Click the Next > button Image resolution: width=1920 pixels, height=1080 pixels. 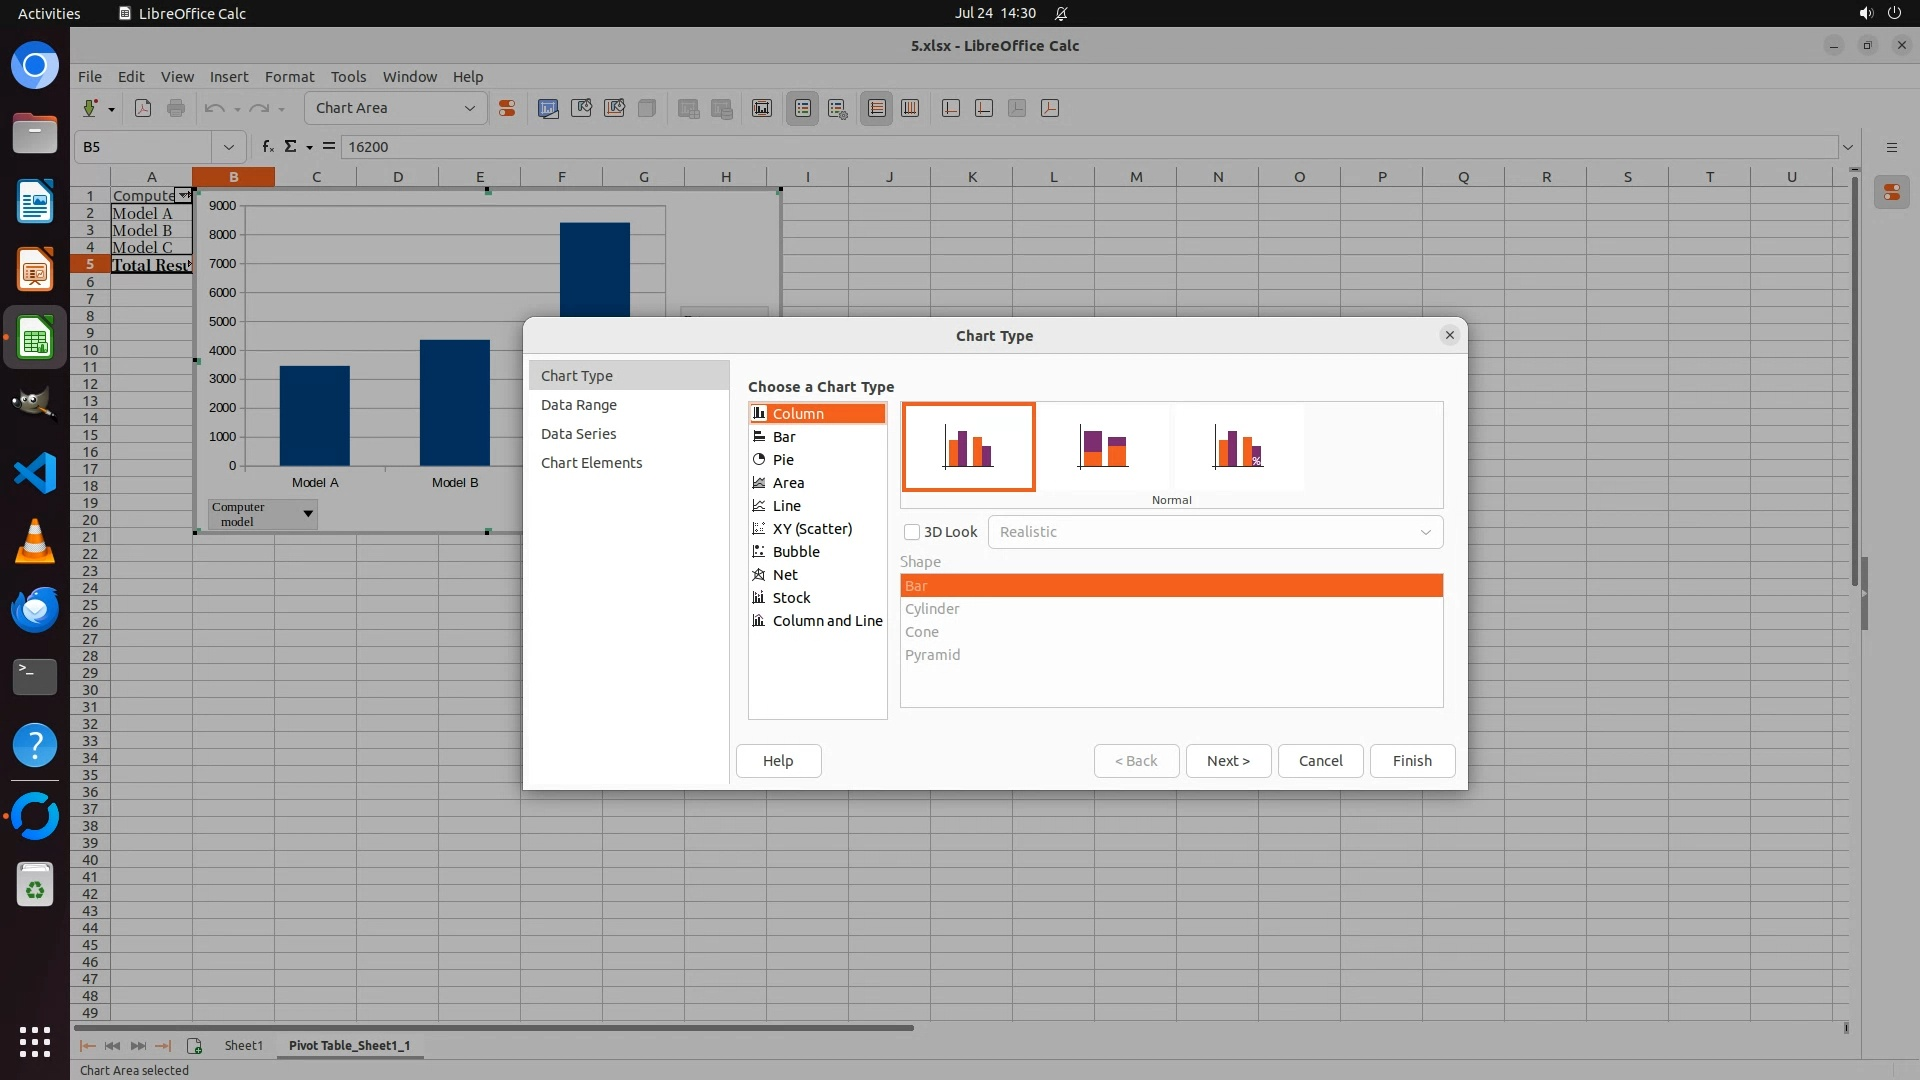tap(1228, 761)
